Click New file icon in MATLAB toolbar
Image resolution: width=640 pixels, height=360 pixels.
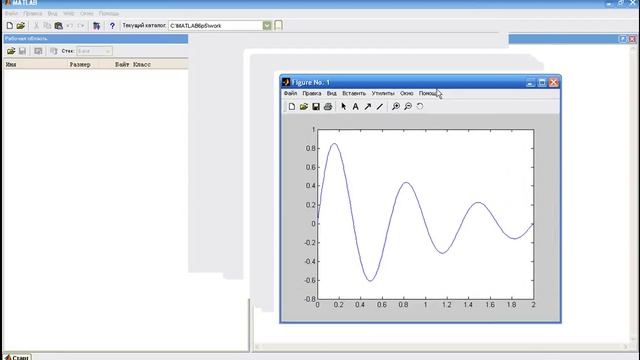tap(10, 26)
